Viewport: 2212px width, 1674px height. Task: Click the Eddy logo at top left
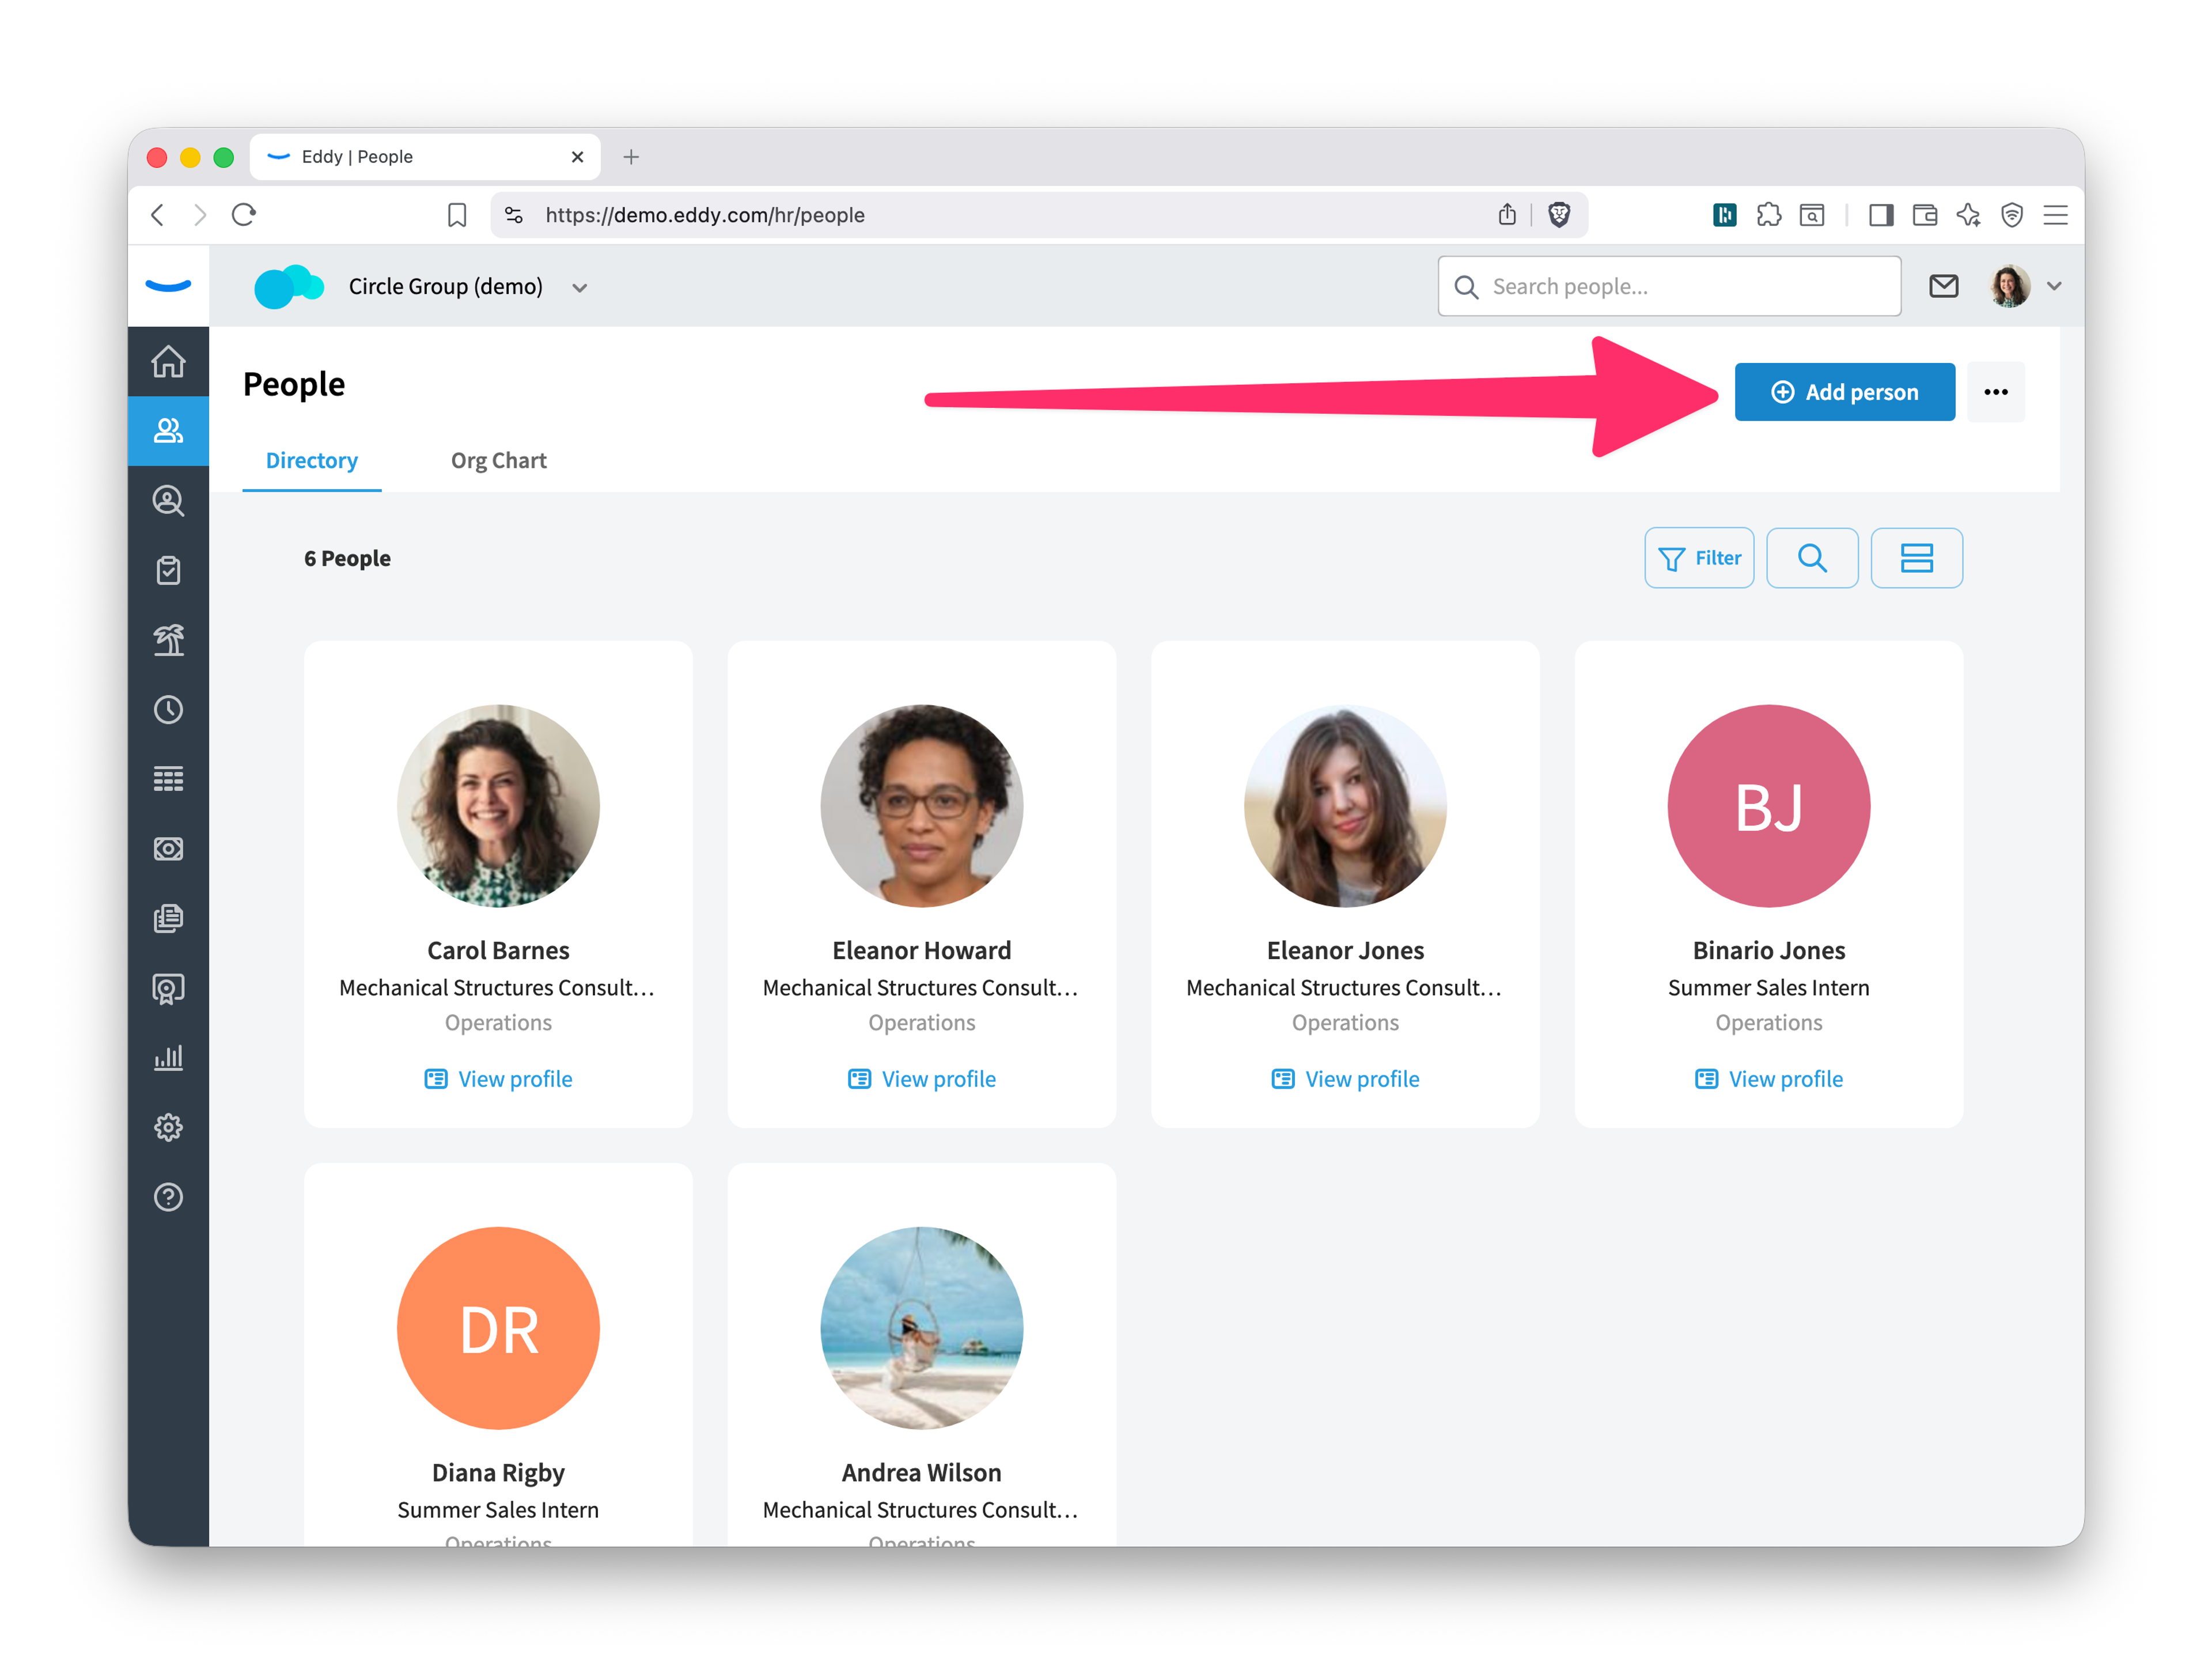pos(168,286)
